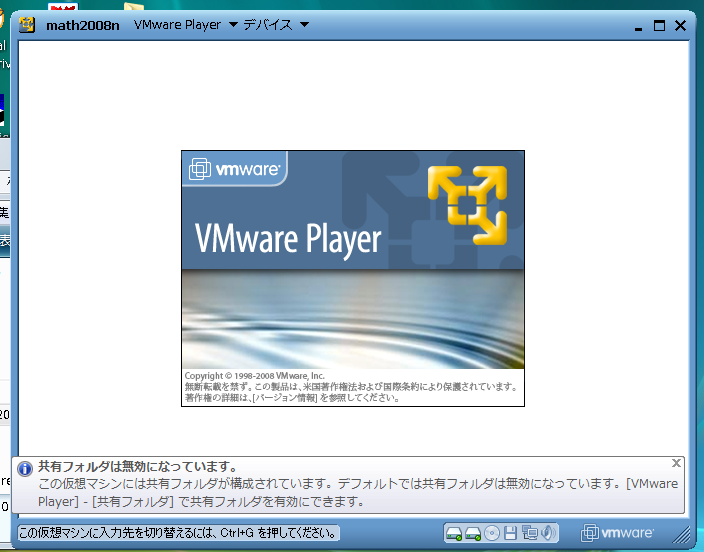The image size is (704, 552).
Task: Dismiss the shared folders notification
Action: 676,463
